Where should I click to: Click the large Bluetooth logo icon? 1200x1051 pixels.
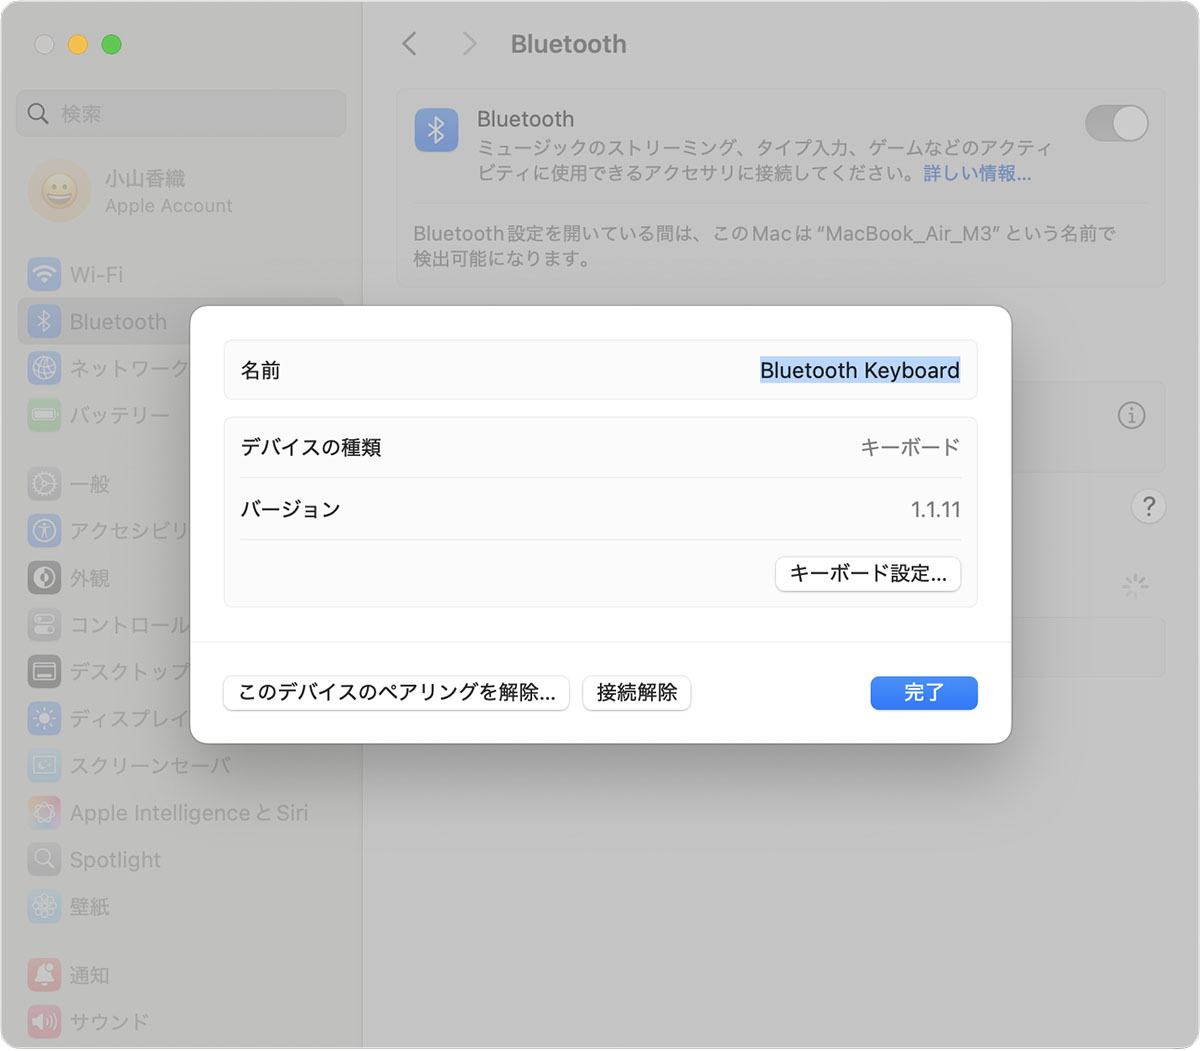click(x=436, y=130)
